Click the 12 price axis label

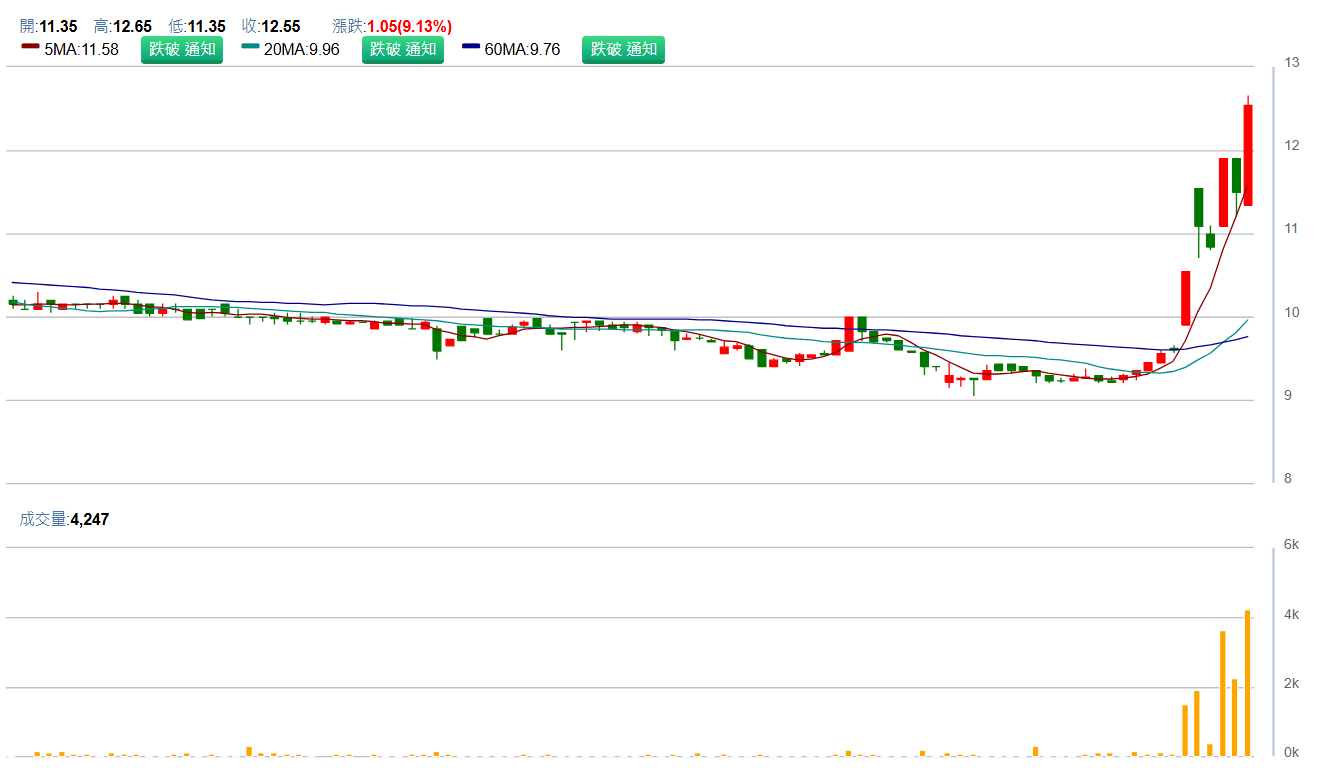point(1292,146)
